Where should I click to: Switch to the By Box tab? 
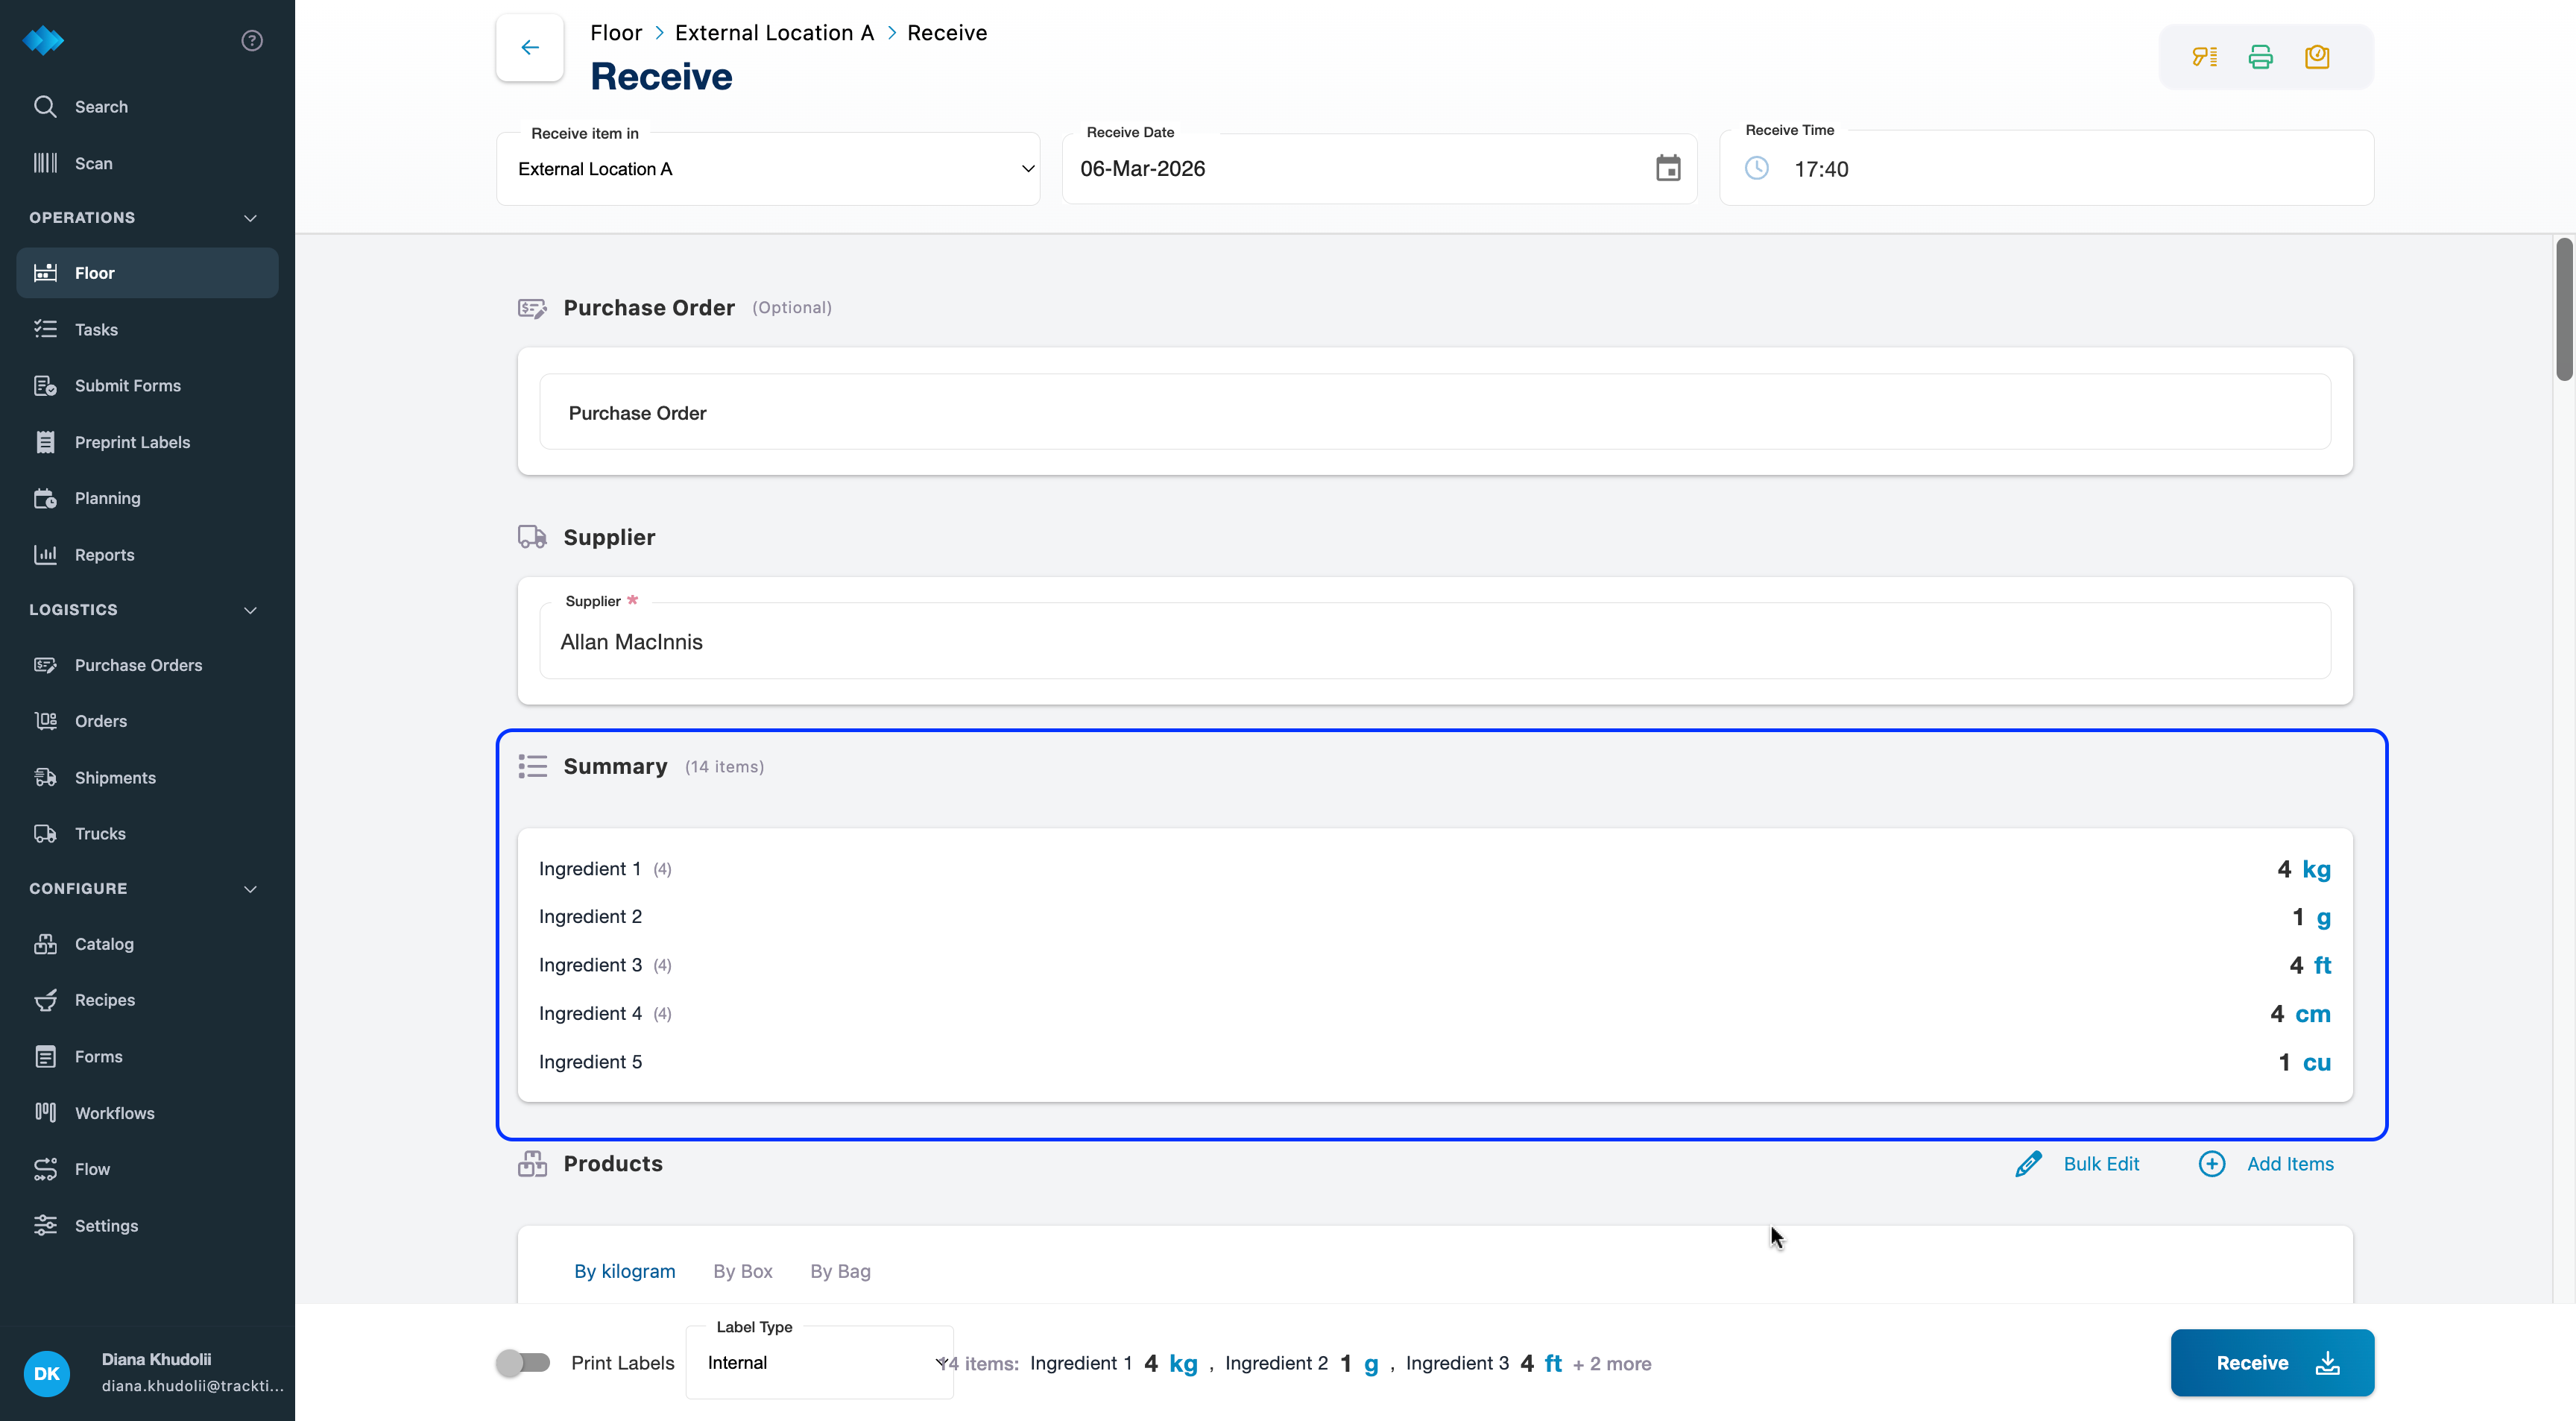point(742,1271)
